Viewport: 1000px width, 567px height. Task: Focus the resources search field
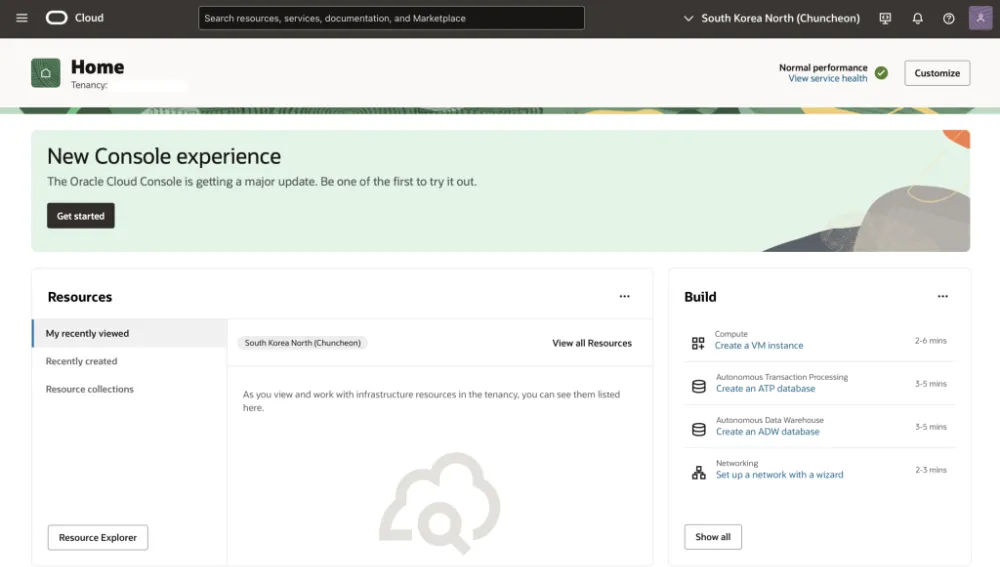coord(392,18)
